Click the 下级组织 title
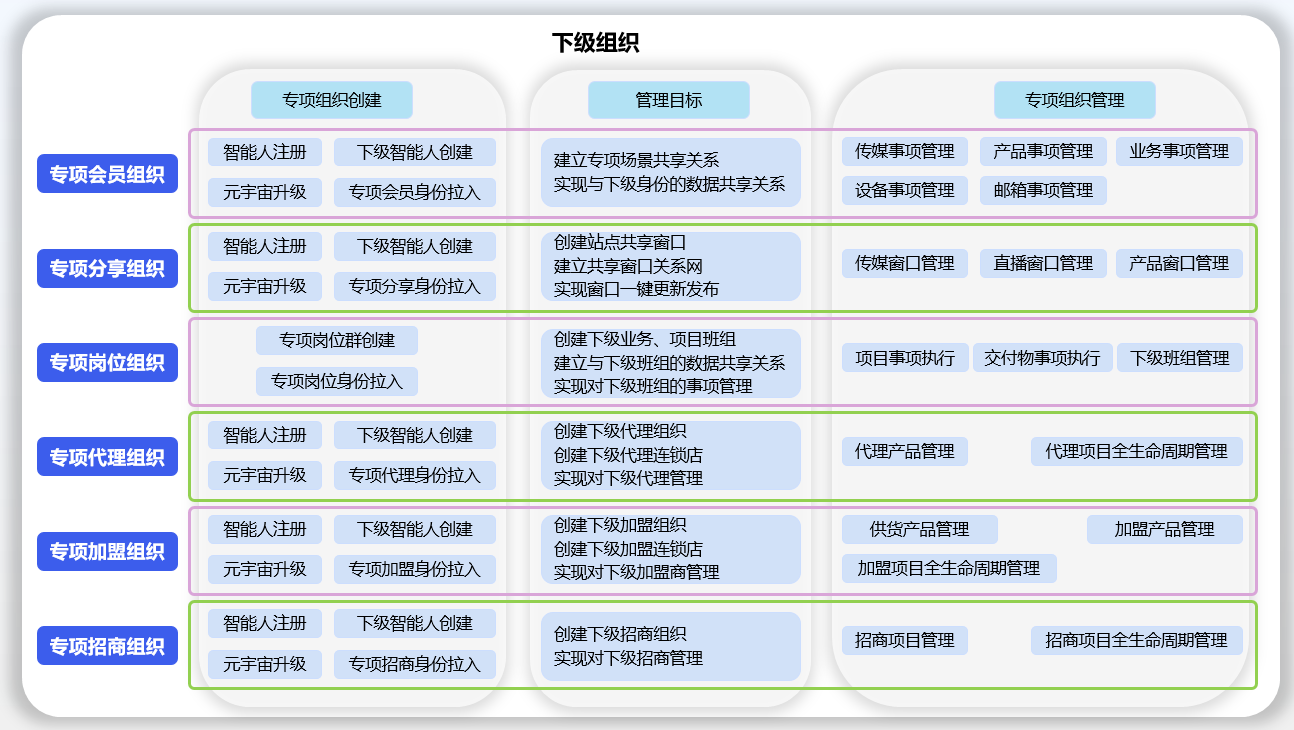The image size is (1294, 730). coord(595,43)
